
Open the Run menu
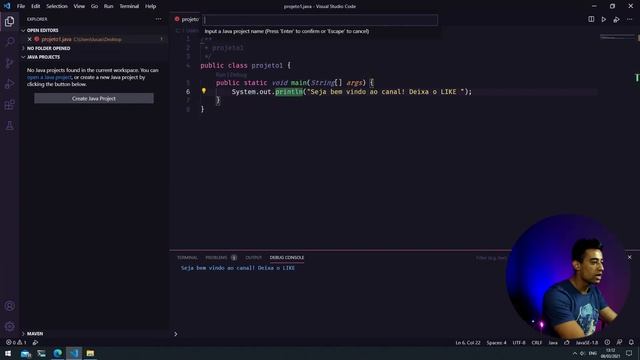coord(108,6)
